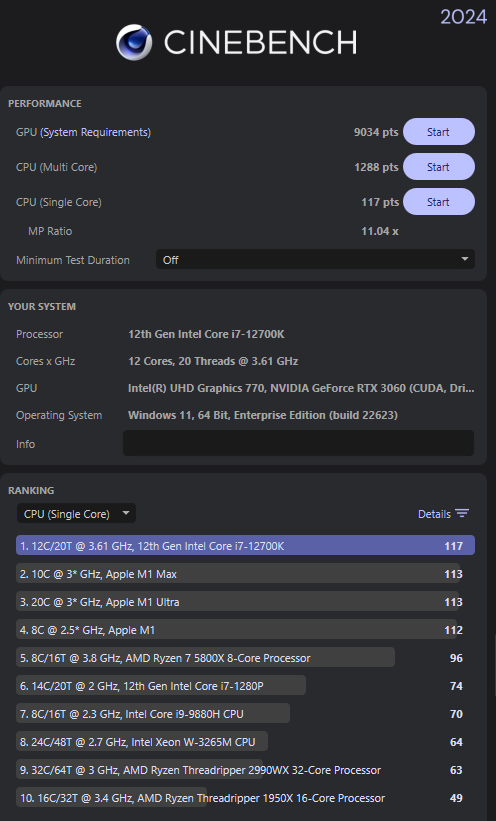Click the GPU value Intel(R) UHD Graphics 770
Viewport: 496px width, 821px height.
[x=301, y=388]
